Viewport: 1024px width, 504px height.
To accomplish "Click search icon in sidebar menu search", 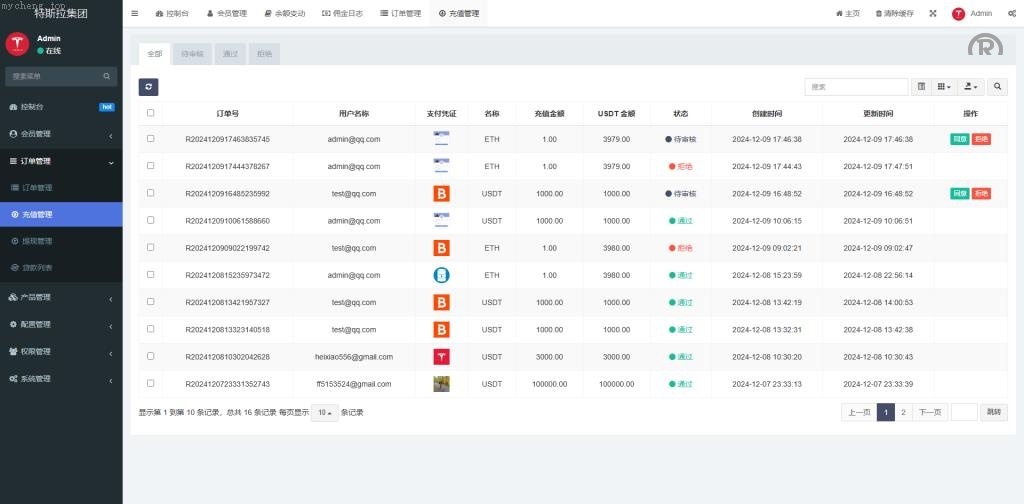I will 107,76.
